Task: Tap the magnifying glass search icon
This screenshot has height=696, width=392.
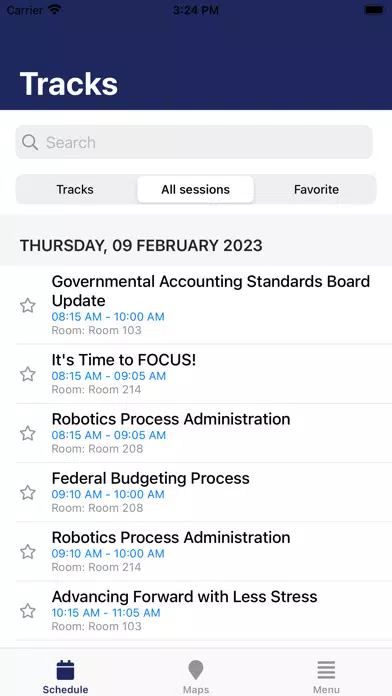Action: (x=30, y=142)
